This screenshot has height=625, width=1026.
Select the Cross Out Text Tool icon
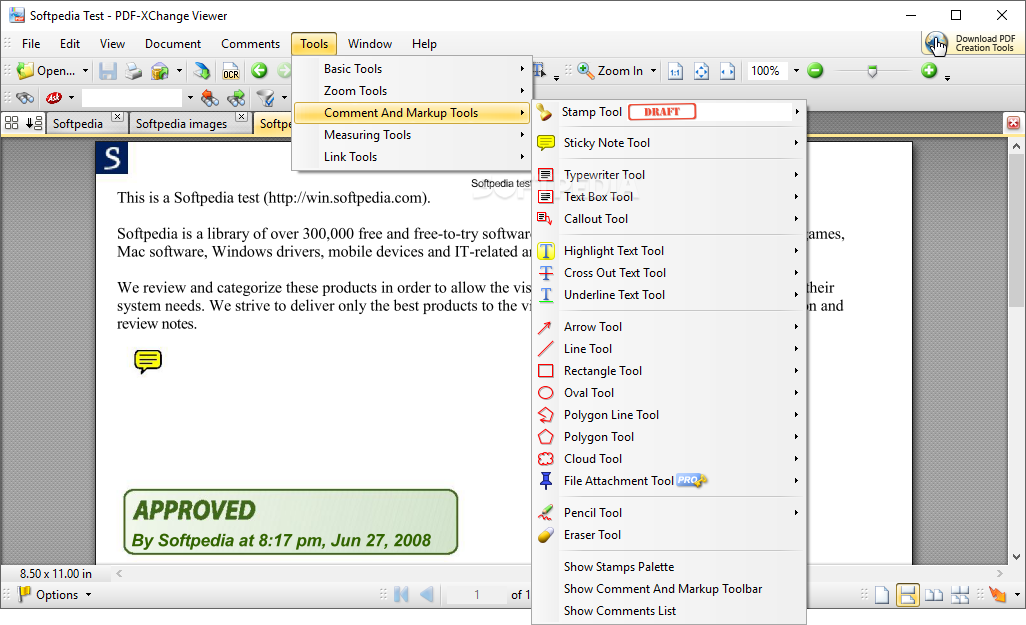pyautogui.click(x=546, y=273)
